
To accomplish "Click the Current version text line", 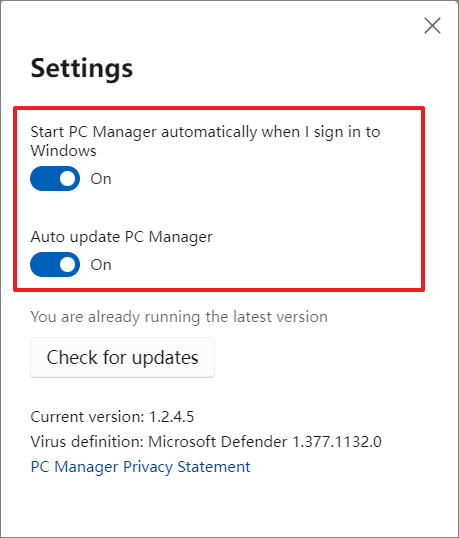I will tap(112, 417).
